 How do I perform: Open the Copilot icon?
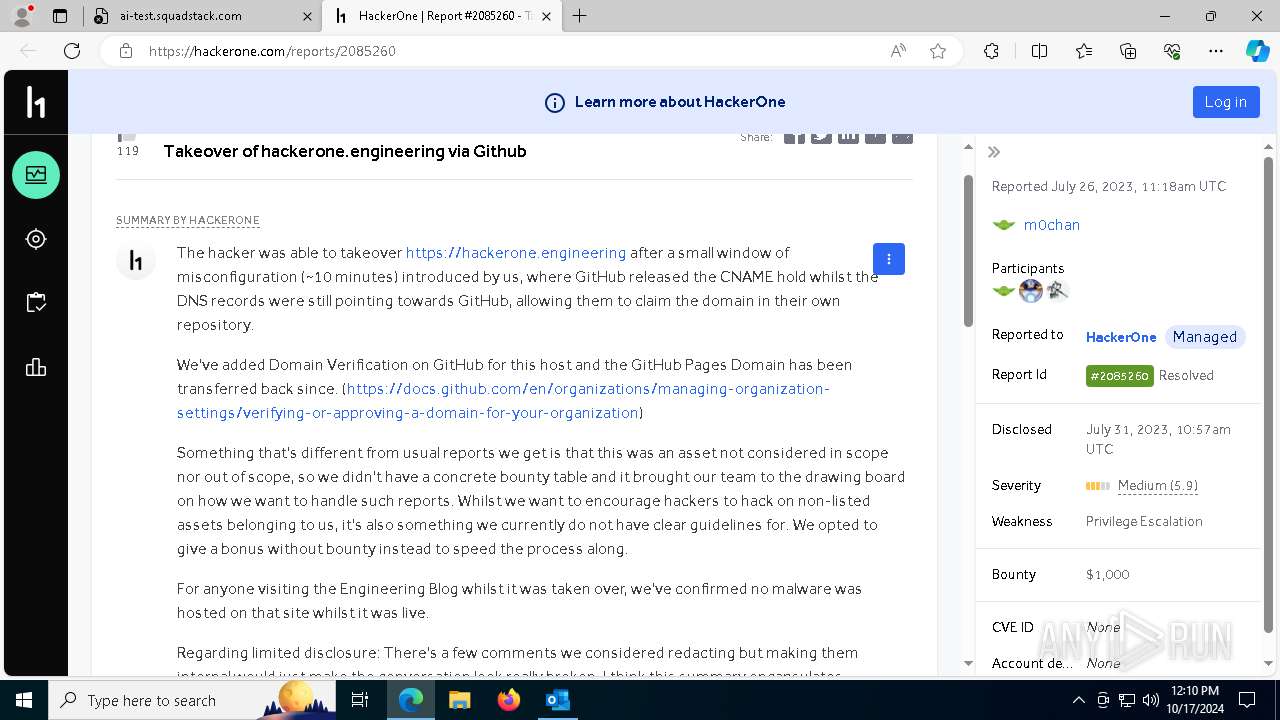pyautogui.click(x=1257, y=51)
